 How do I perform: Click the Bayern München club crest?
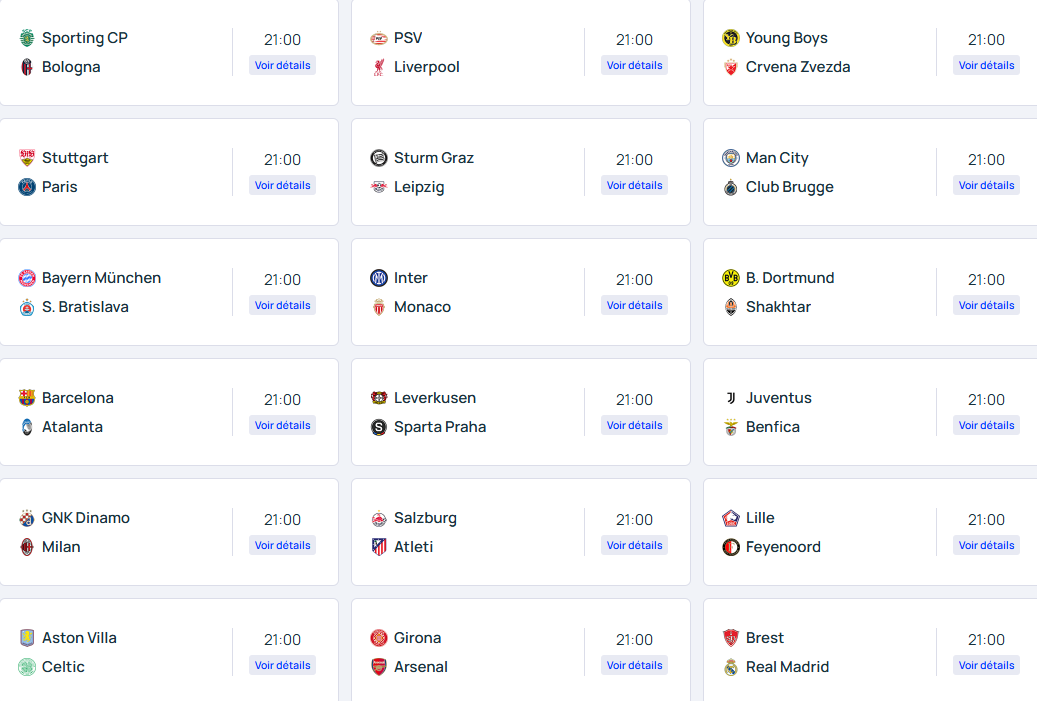[27, 278]
